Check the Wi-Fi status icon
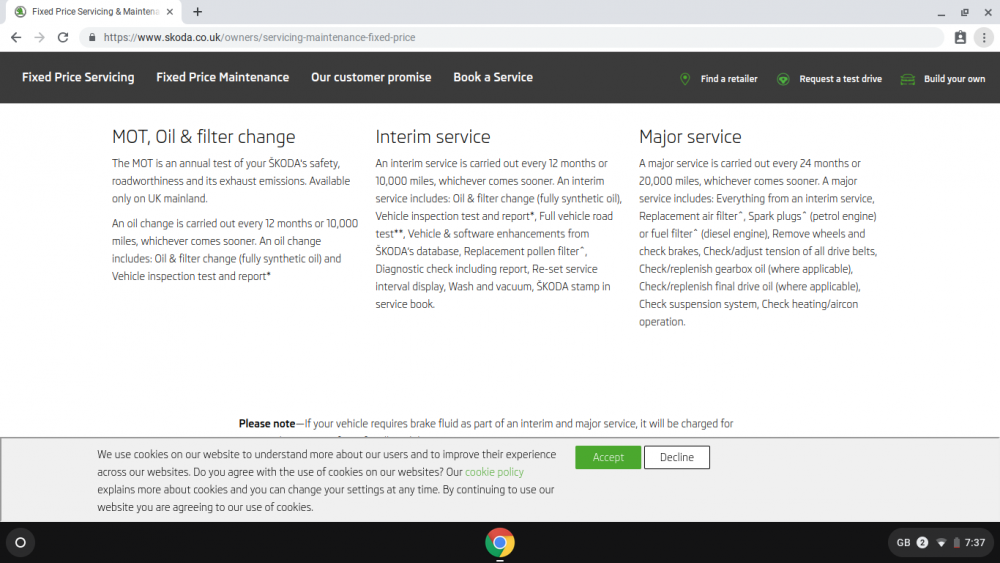Screen dimensions: 1000x563 point(941,543)
